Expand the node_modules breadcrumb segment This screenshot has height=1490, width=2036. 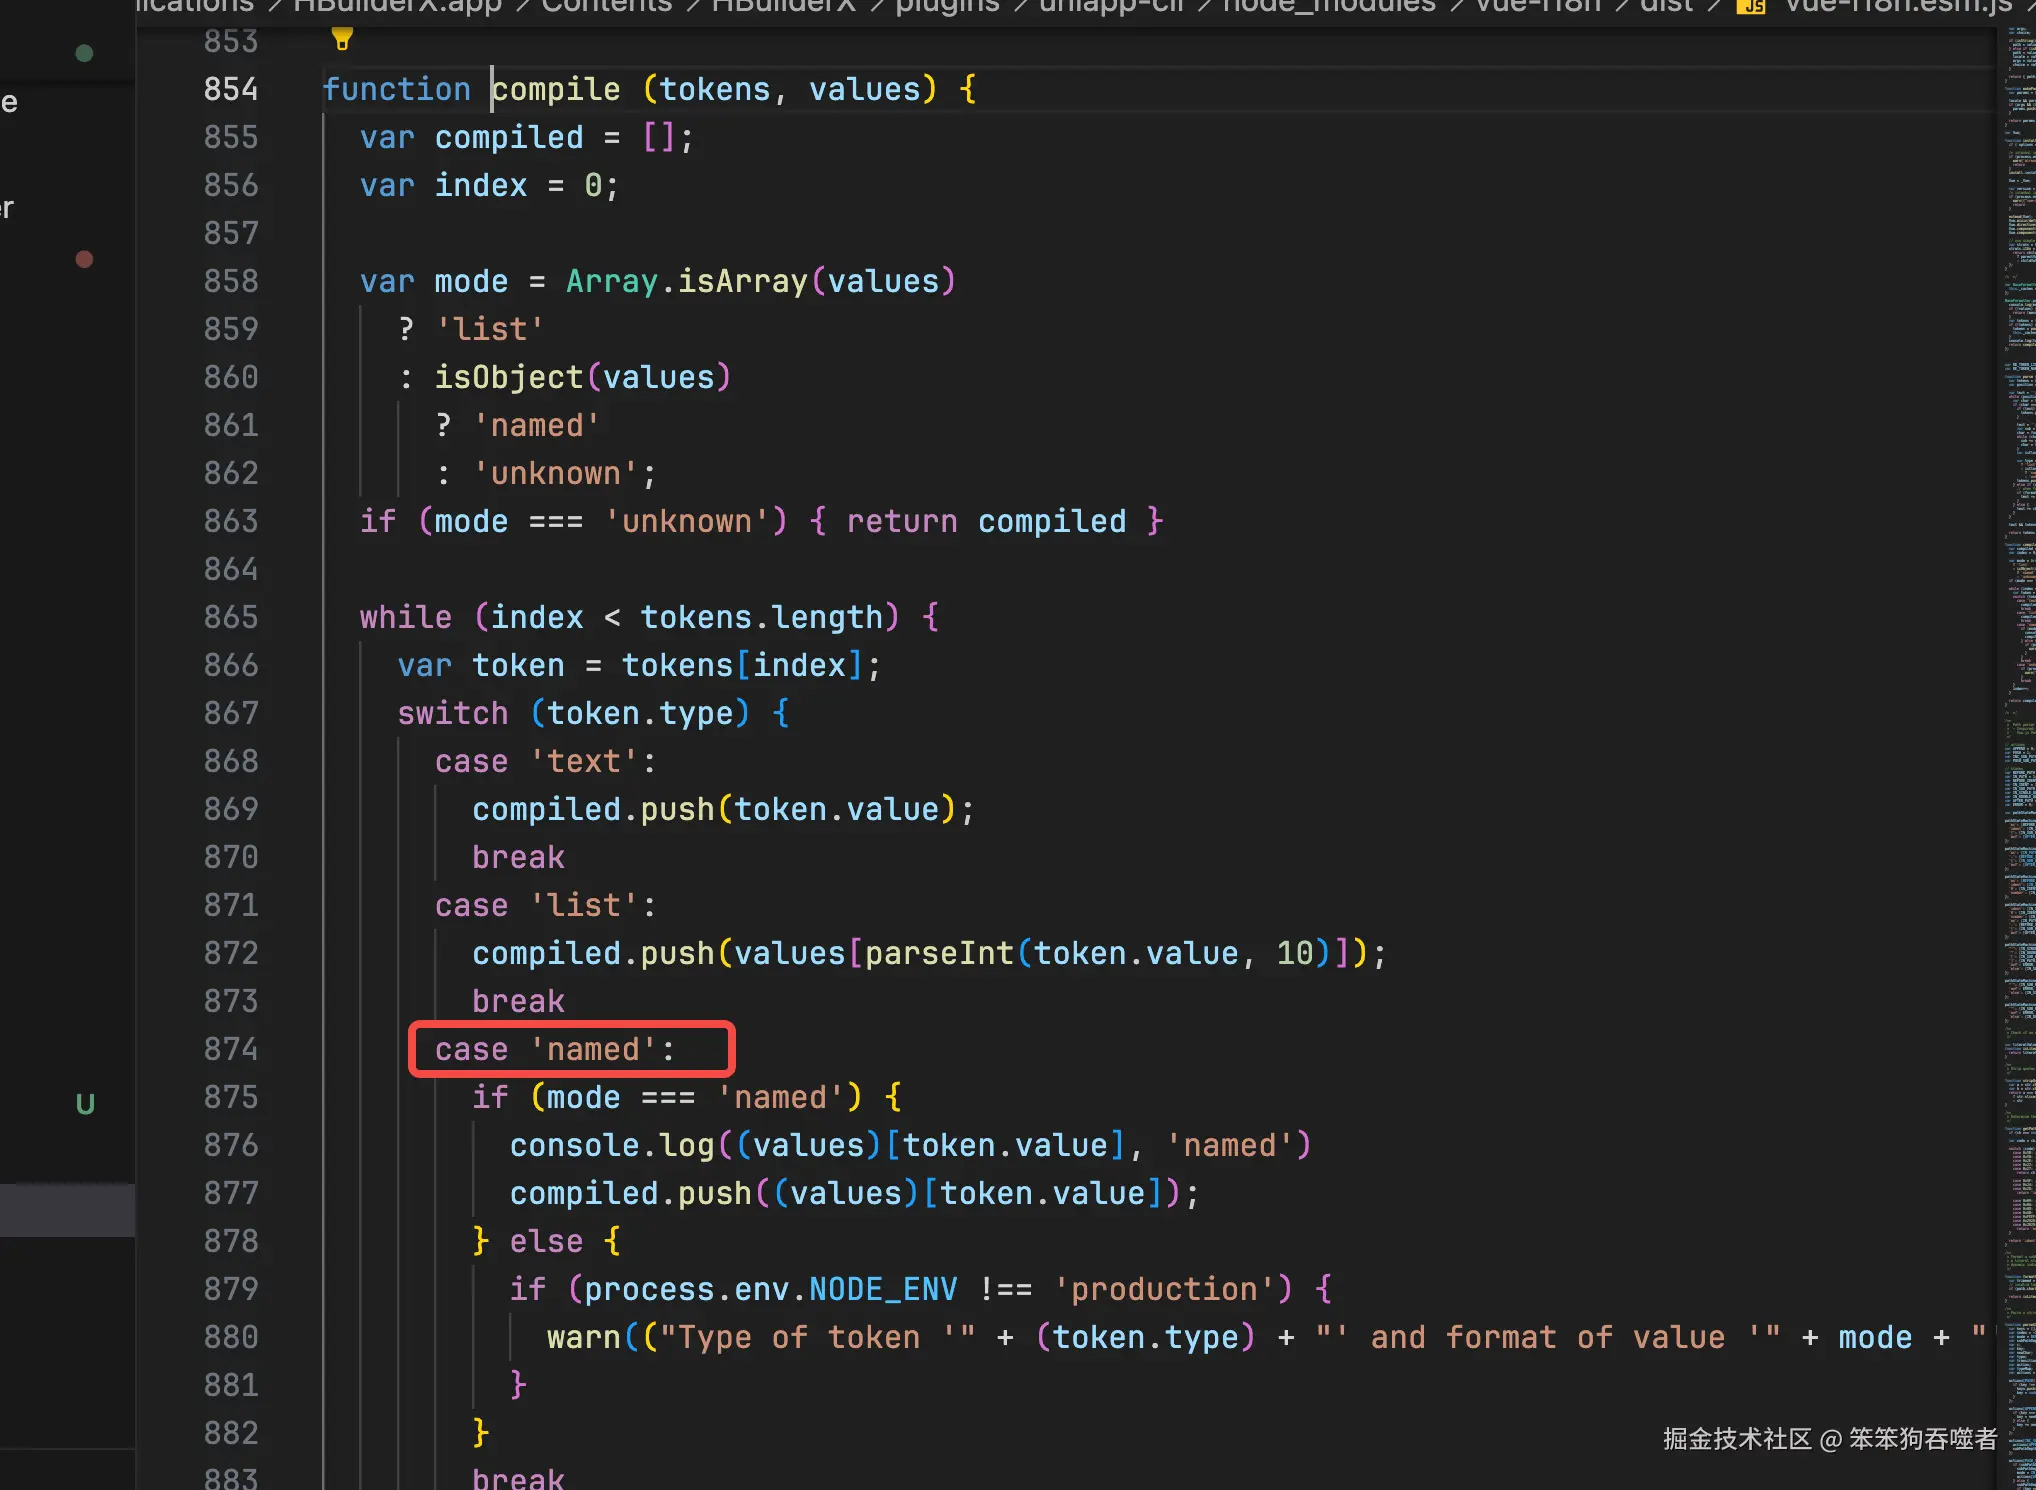(x=1329, y=7)
